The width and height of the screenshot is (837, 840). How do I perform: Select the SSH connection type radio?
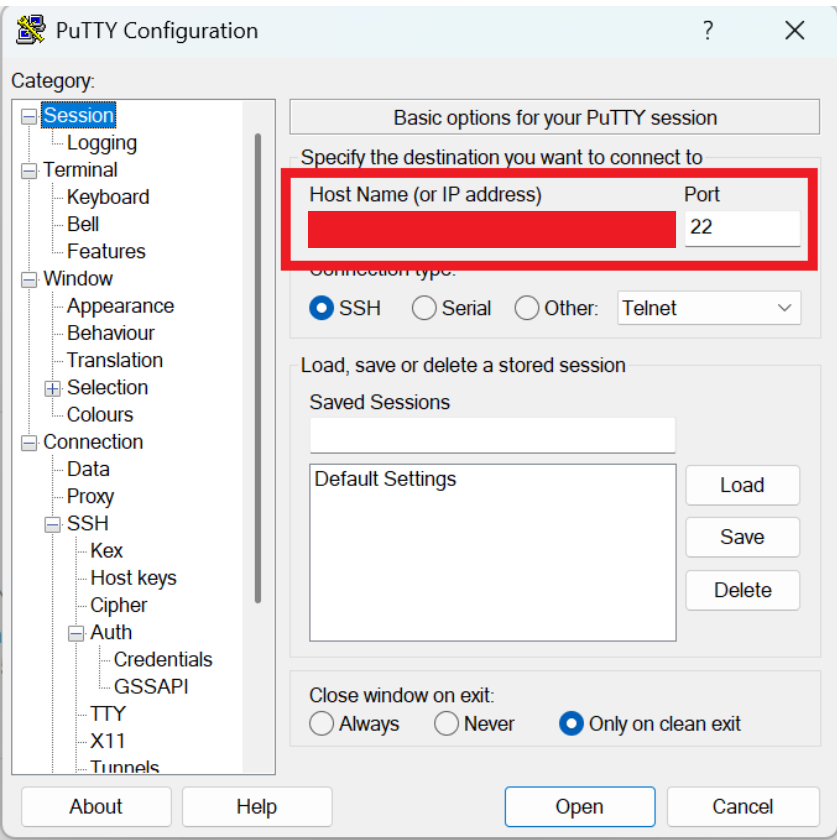322,308
